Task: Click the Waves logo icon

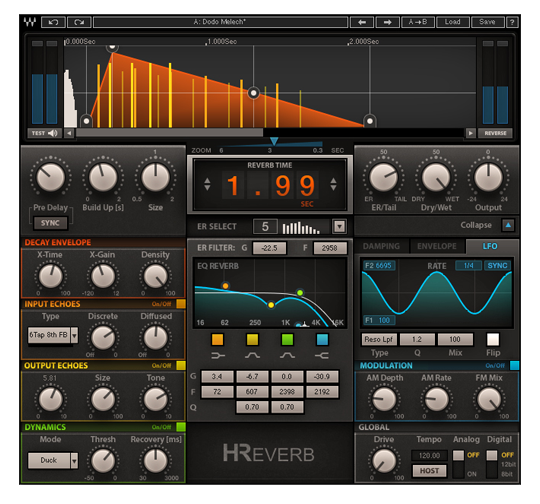Action: click(x=30, y=22)
